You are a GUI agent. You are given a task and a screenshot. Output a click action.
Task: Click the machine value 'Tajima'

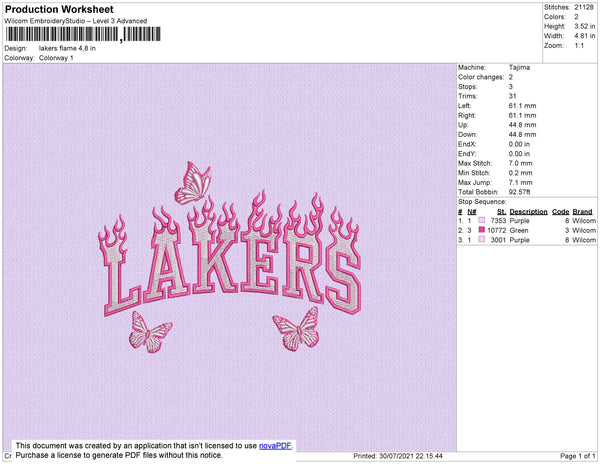519,67
